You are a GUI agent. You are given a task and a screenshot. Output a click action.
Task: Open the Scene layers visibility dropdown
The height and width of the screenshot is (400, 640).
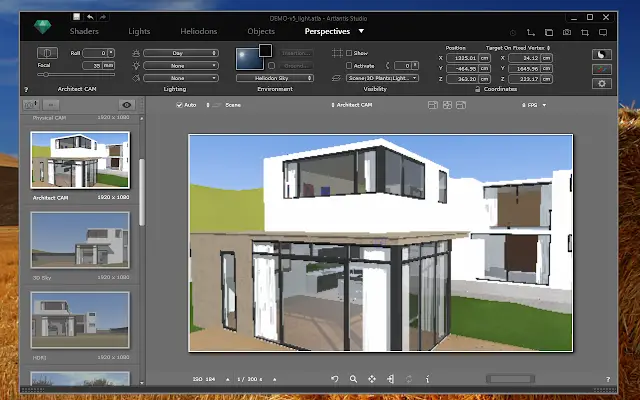382,78
